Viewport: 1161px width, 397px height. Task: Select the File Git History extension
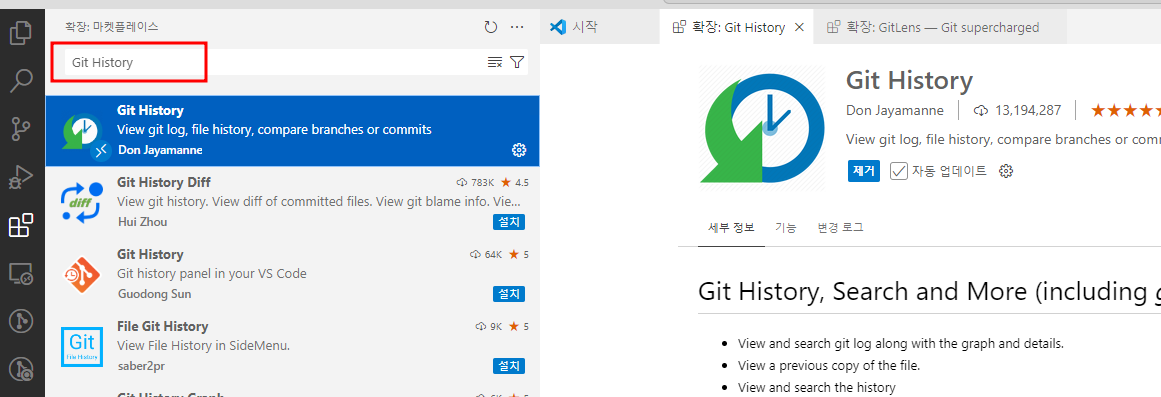click(x=292, y=346)
